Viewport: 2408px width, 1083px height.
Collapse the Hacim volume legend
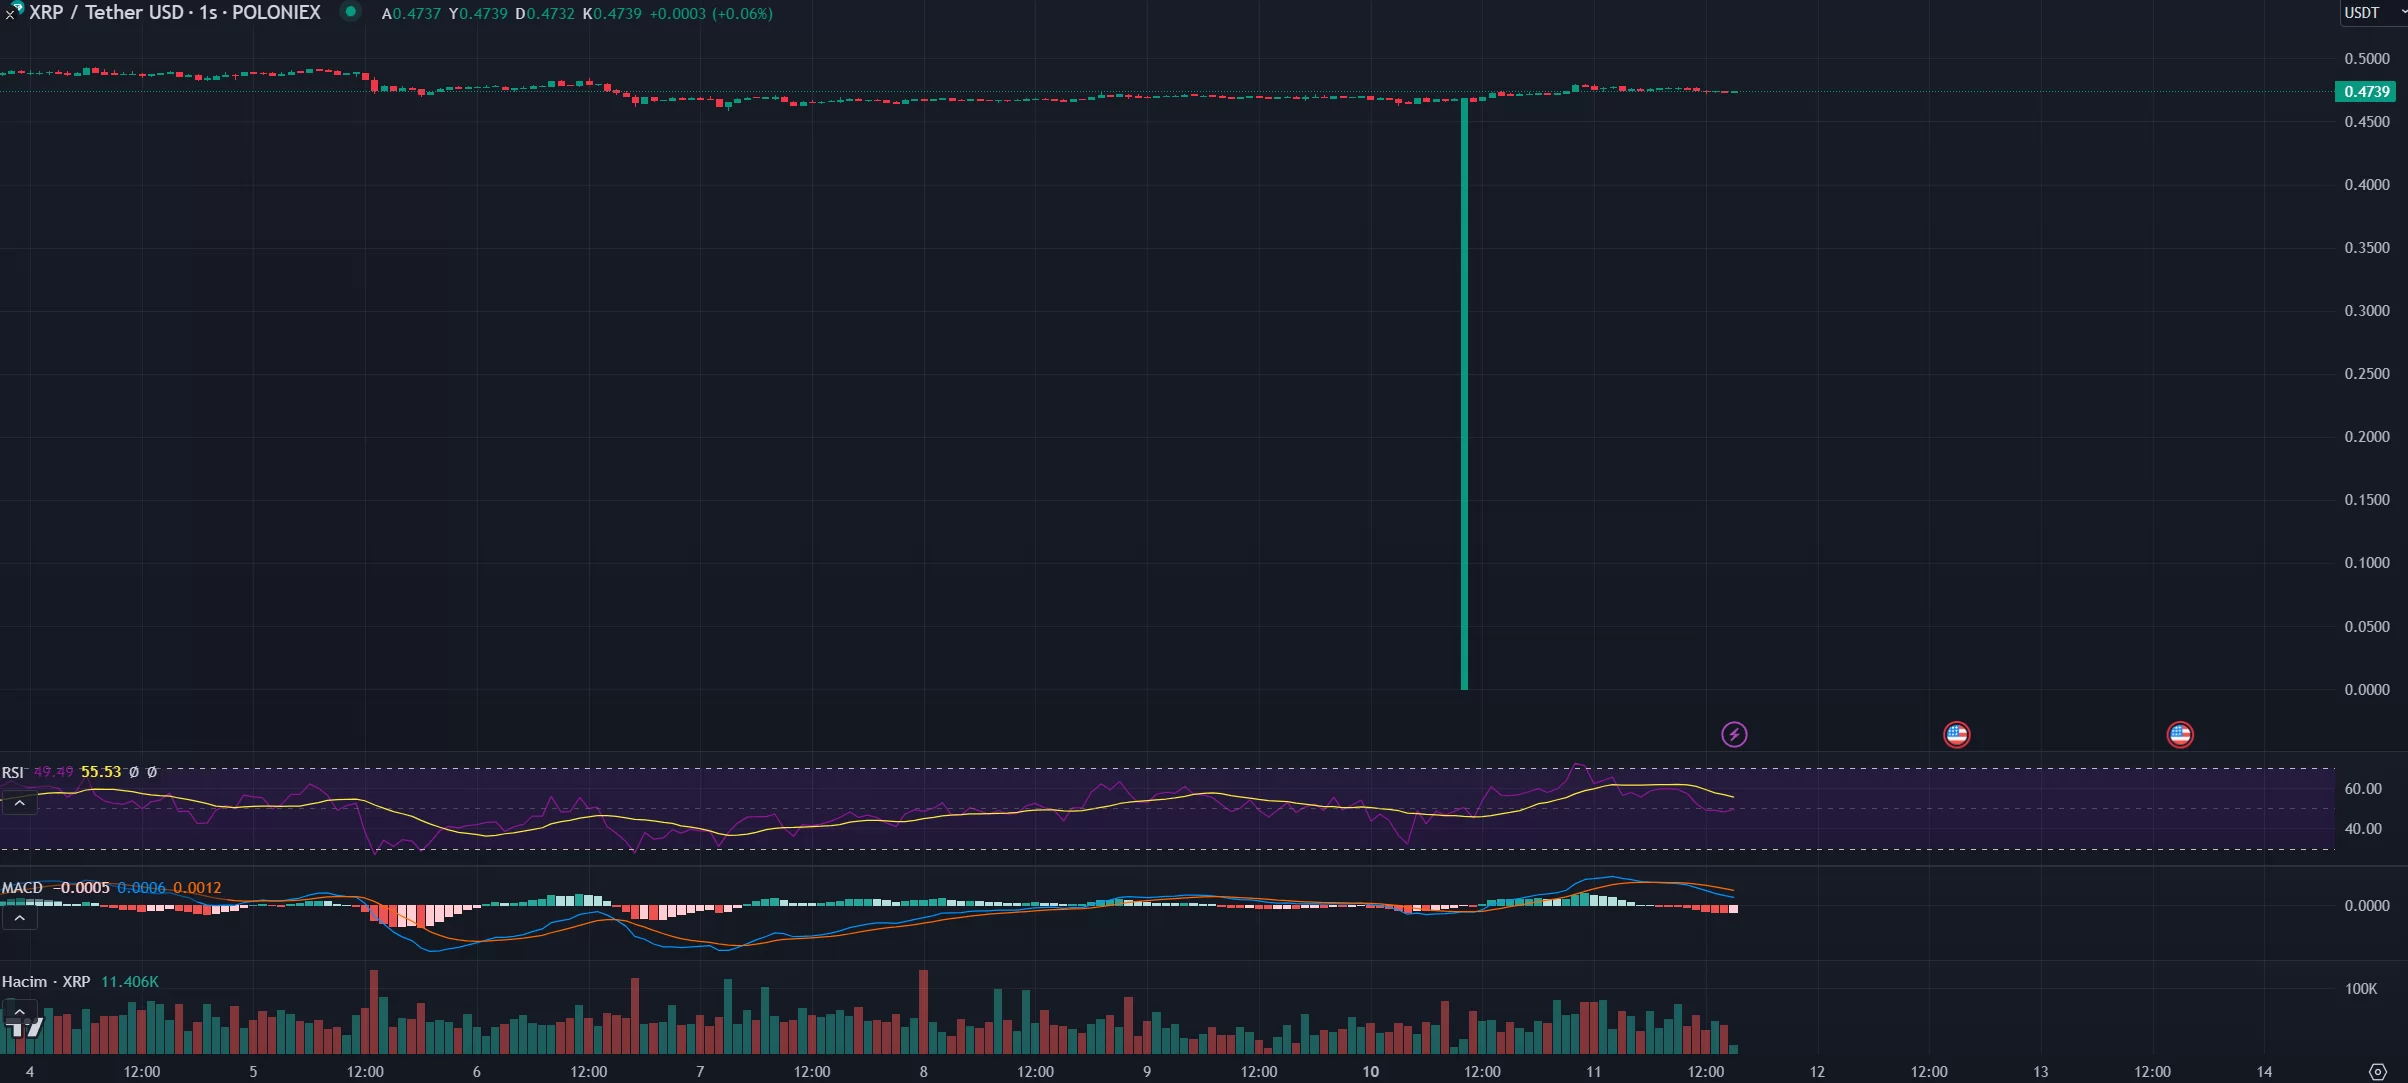(x=19, y=1010)
